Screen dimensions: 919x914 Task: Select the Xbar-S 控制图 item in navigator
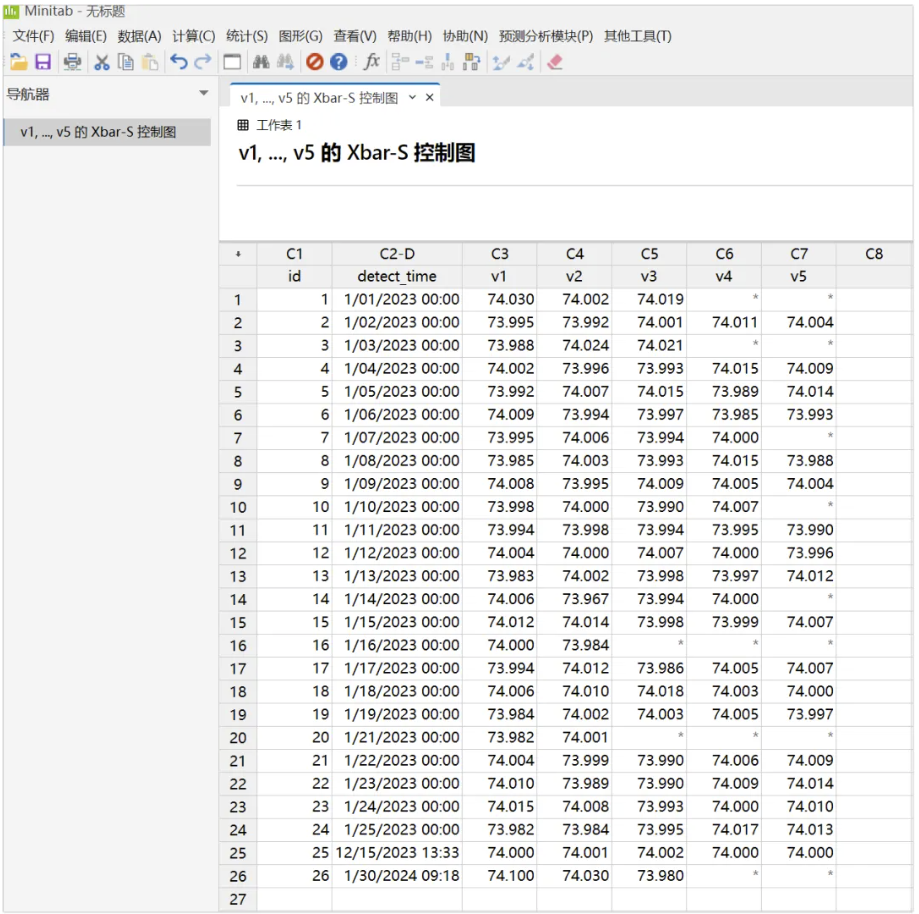tap(98, 132)
